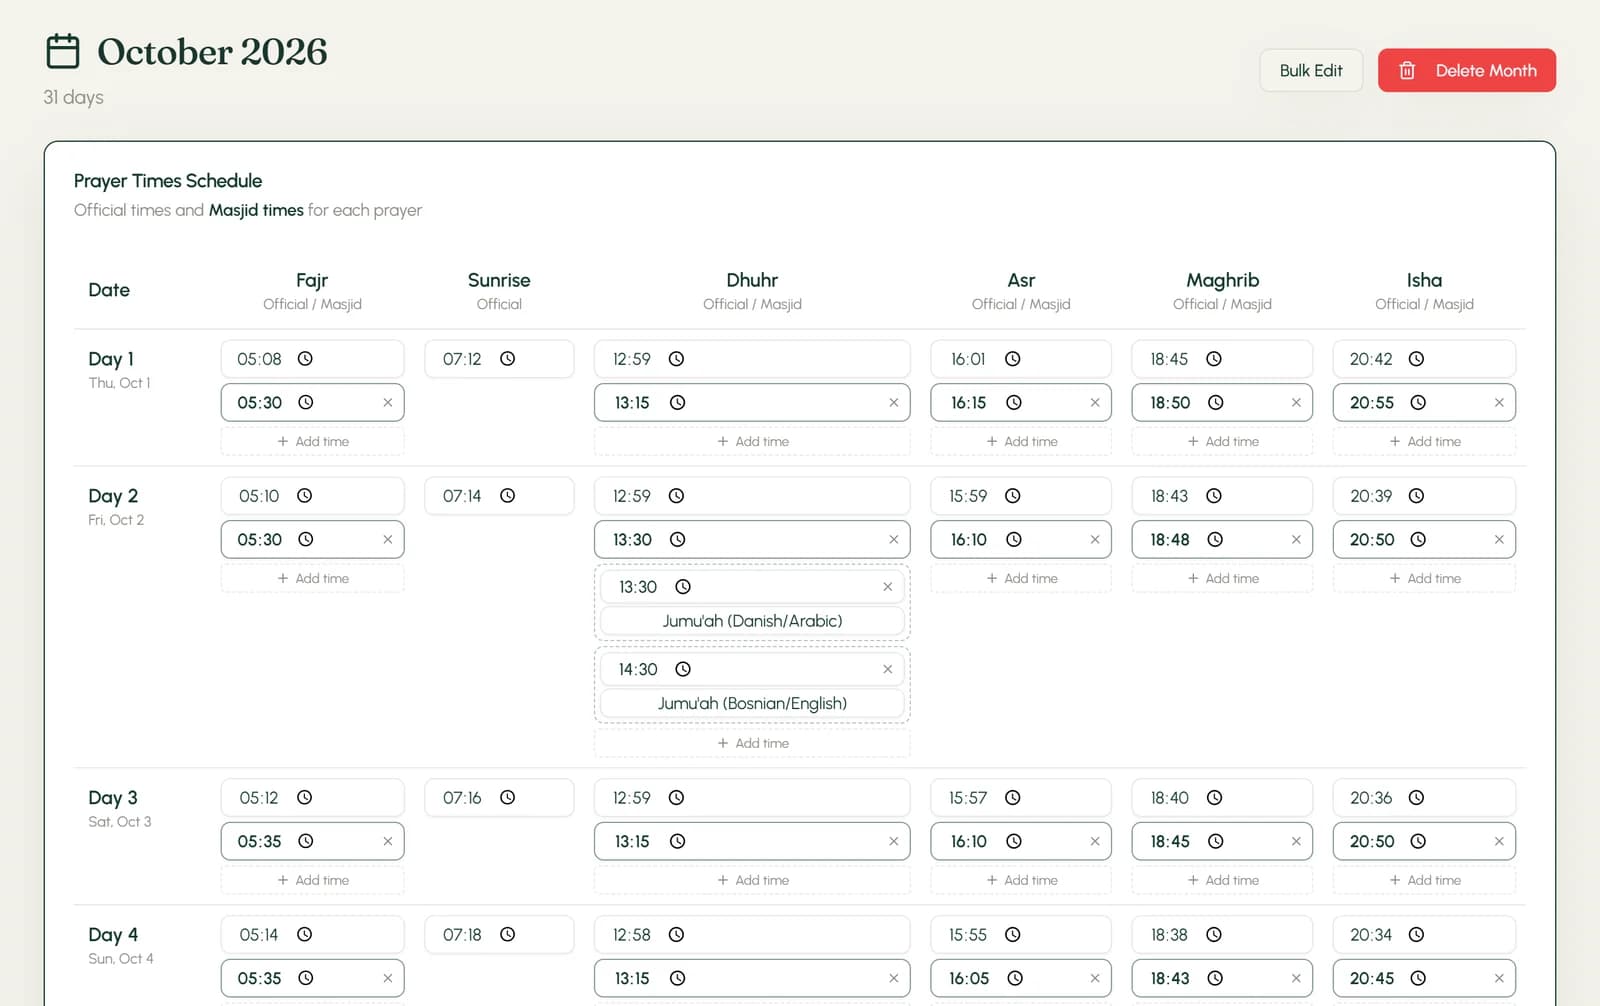1600x1006 pixels.
Task: Add time below Jumu'ah (Bosnian/English) entry
Action: click(x=752, y=744)
